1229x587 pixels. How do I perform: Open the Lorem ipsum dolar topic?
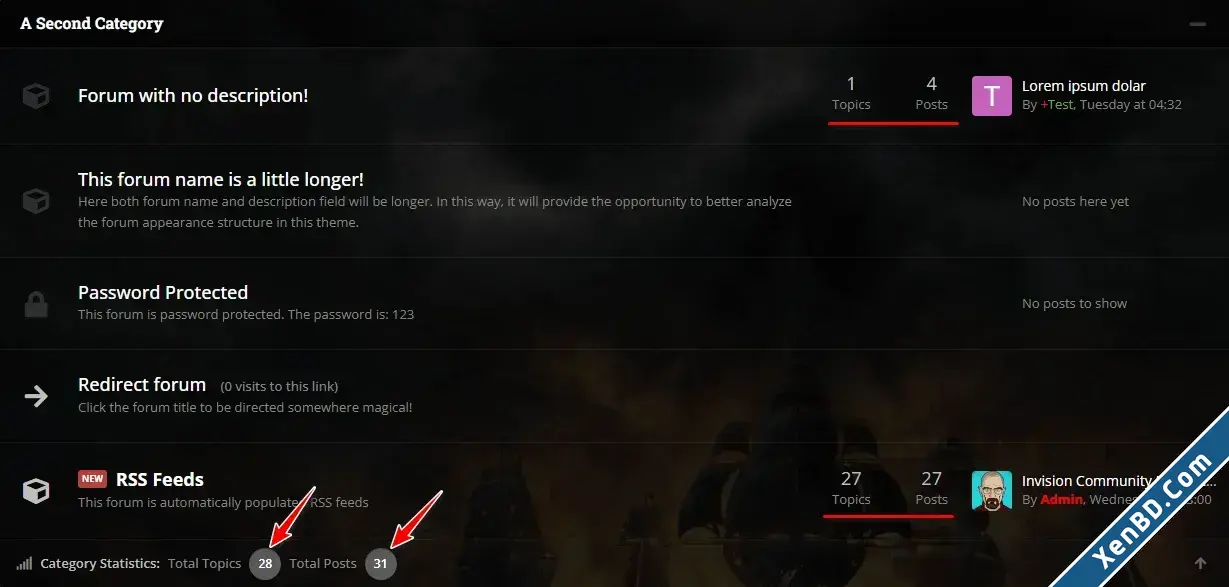[1084, 86]
